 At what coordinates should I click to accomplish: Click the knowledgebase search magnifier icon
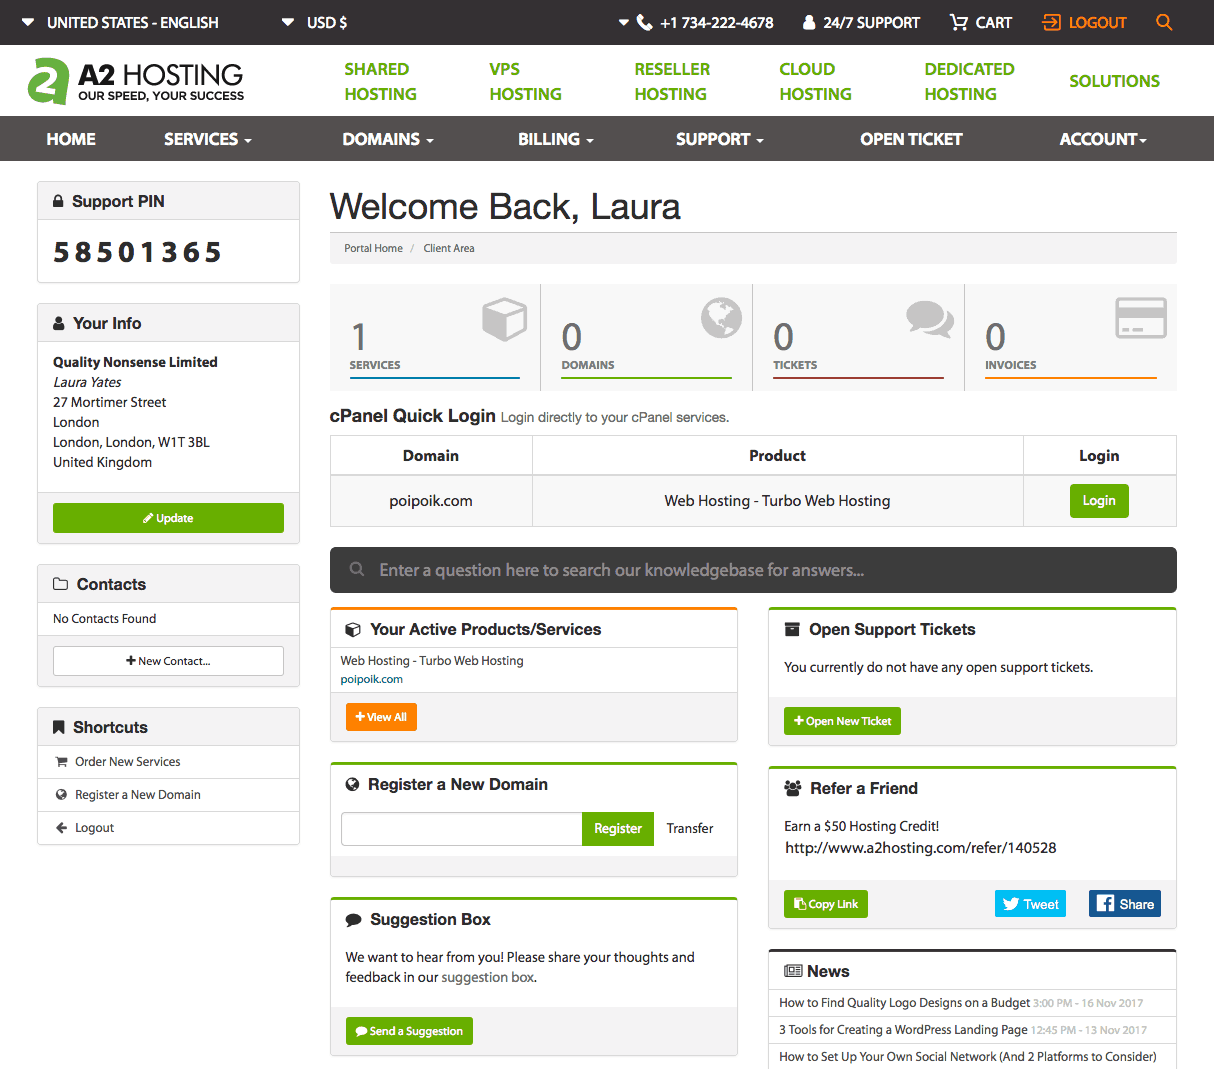point(356,570)
